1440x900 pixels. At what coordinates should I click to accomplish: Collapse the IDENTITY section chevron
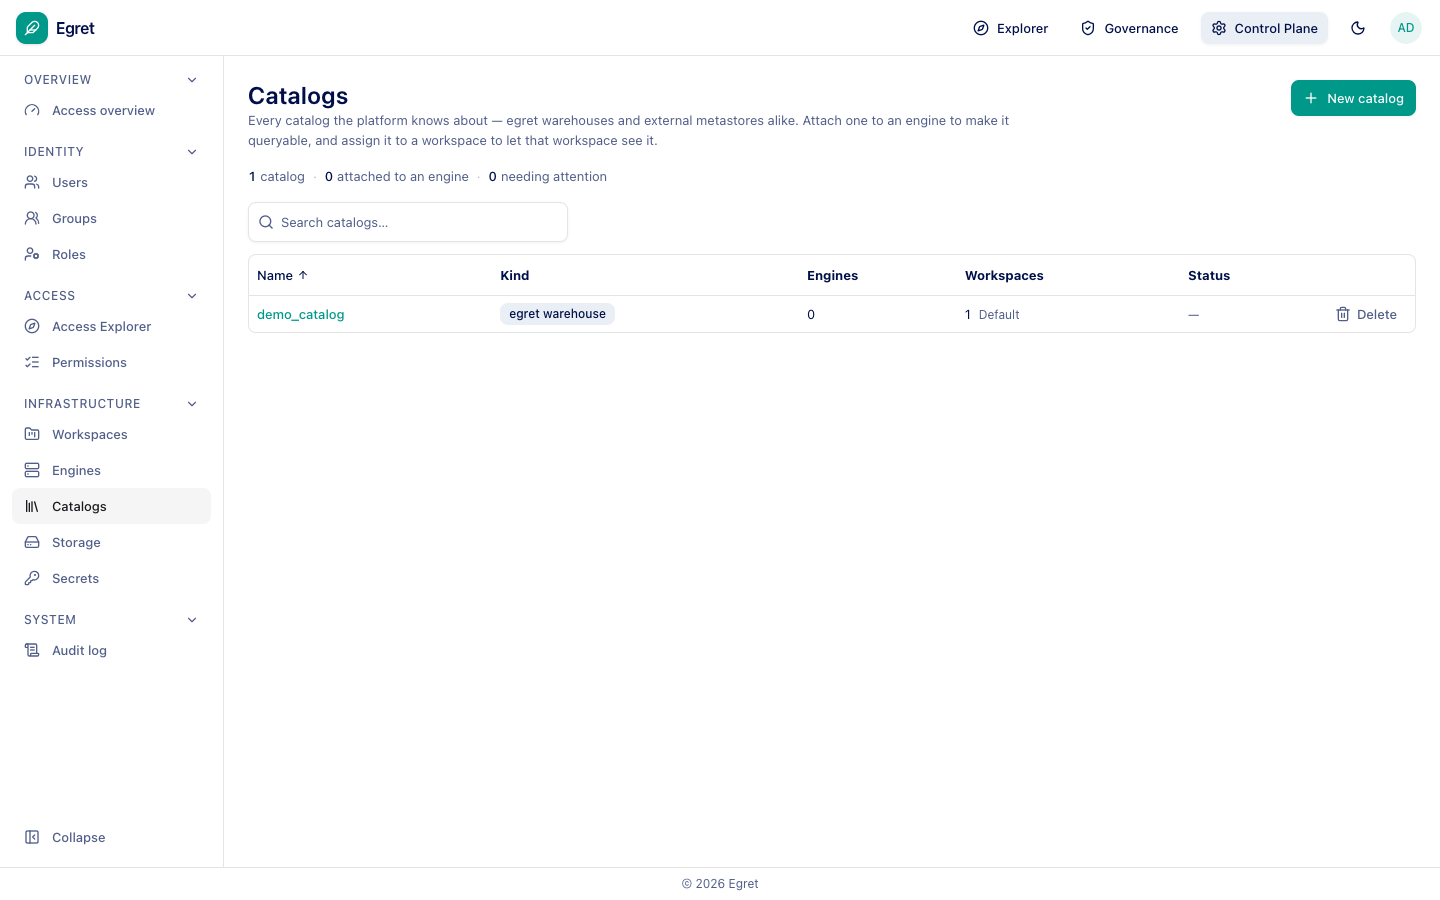(192, 152)
